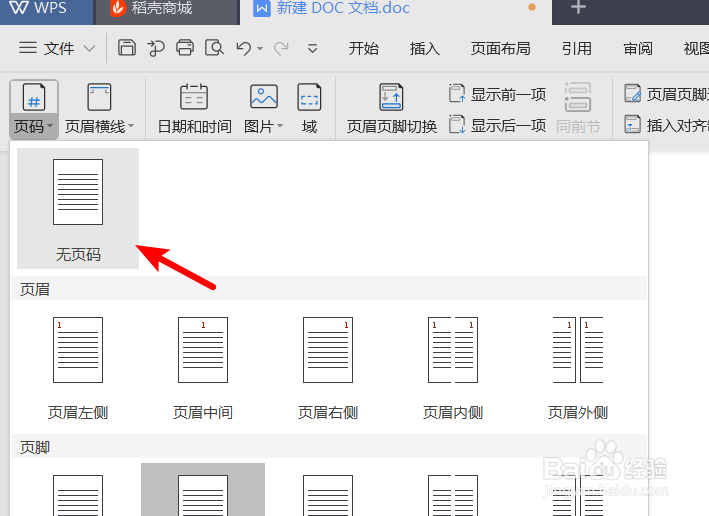Choose the 页眉外侧 page number style

coord(578,369)
